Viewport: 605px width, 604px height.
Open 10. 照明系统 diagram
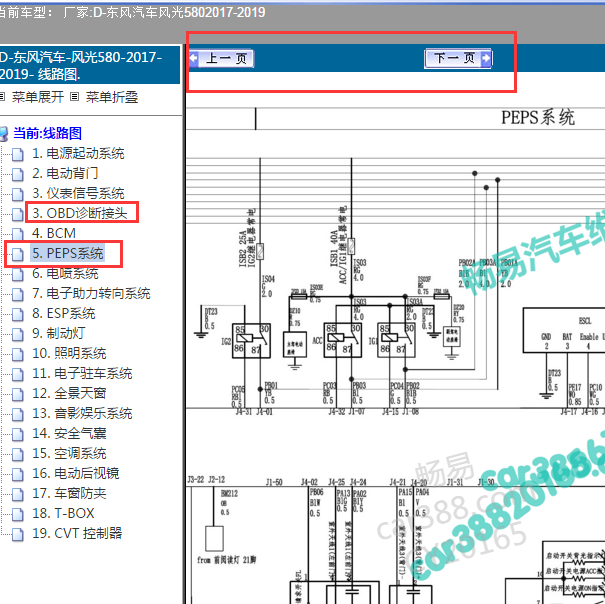tap(69, 353)
